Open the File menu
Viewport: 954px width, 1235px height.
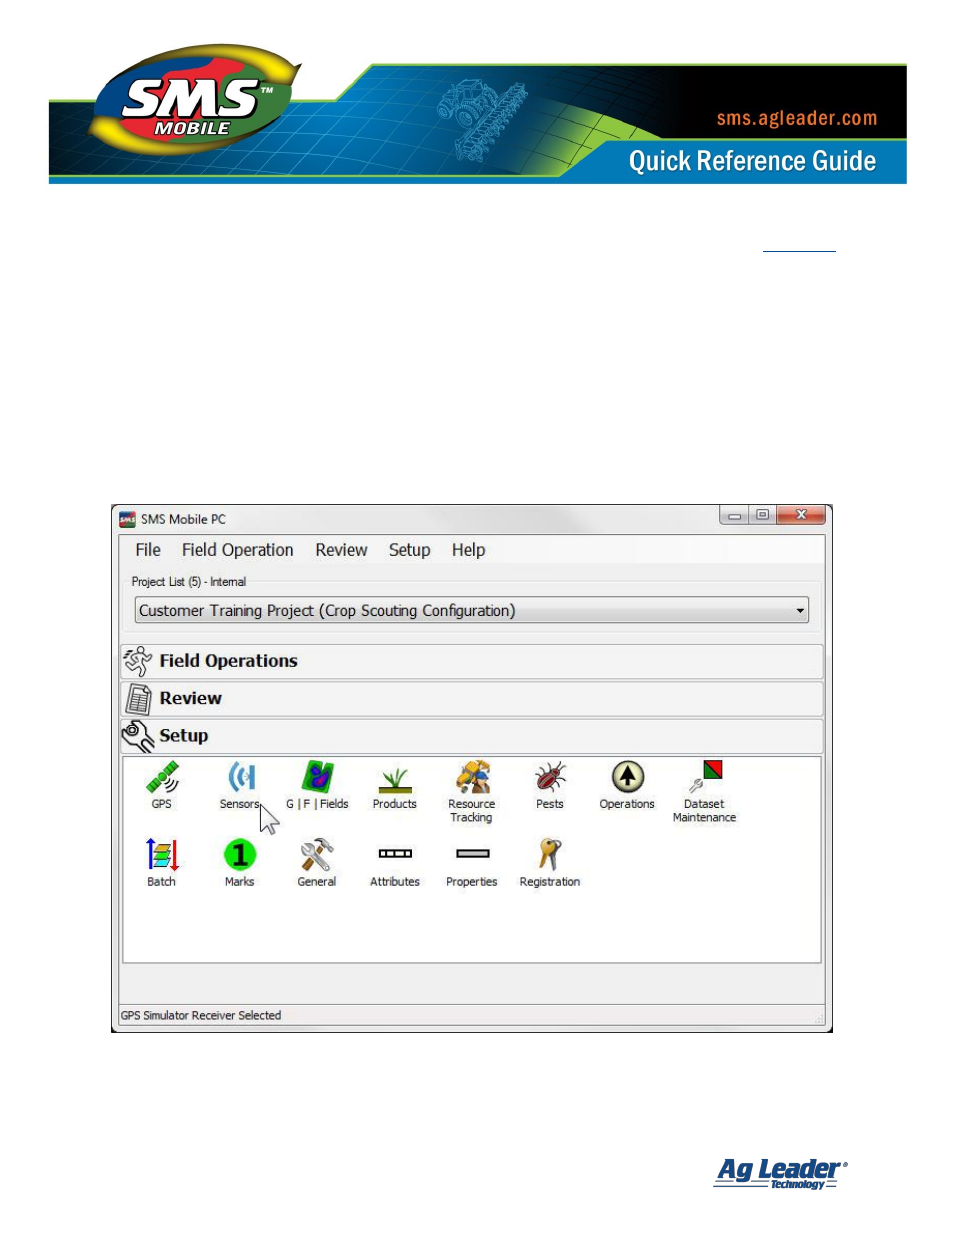tap(148, 550)
